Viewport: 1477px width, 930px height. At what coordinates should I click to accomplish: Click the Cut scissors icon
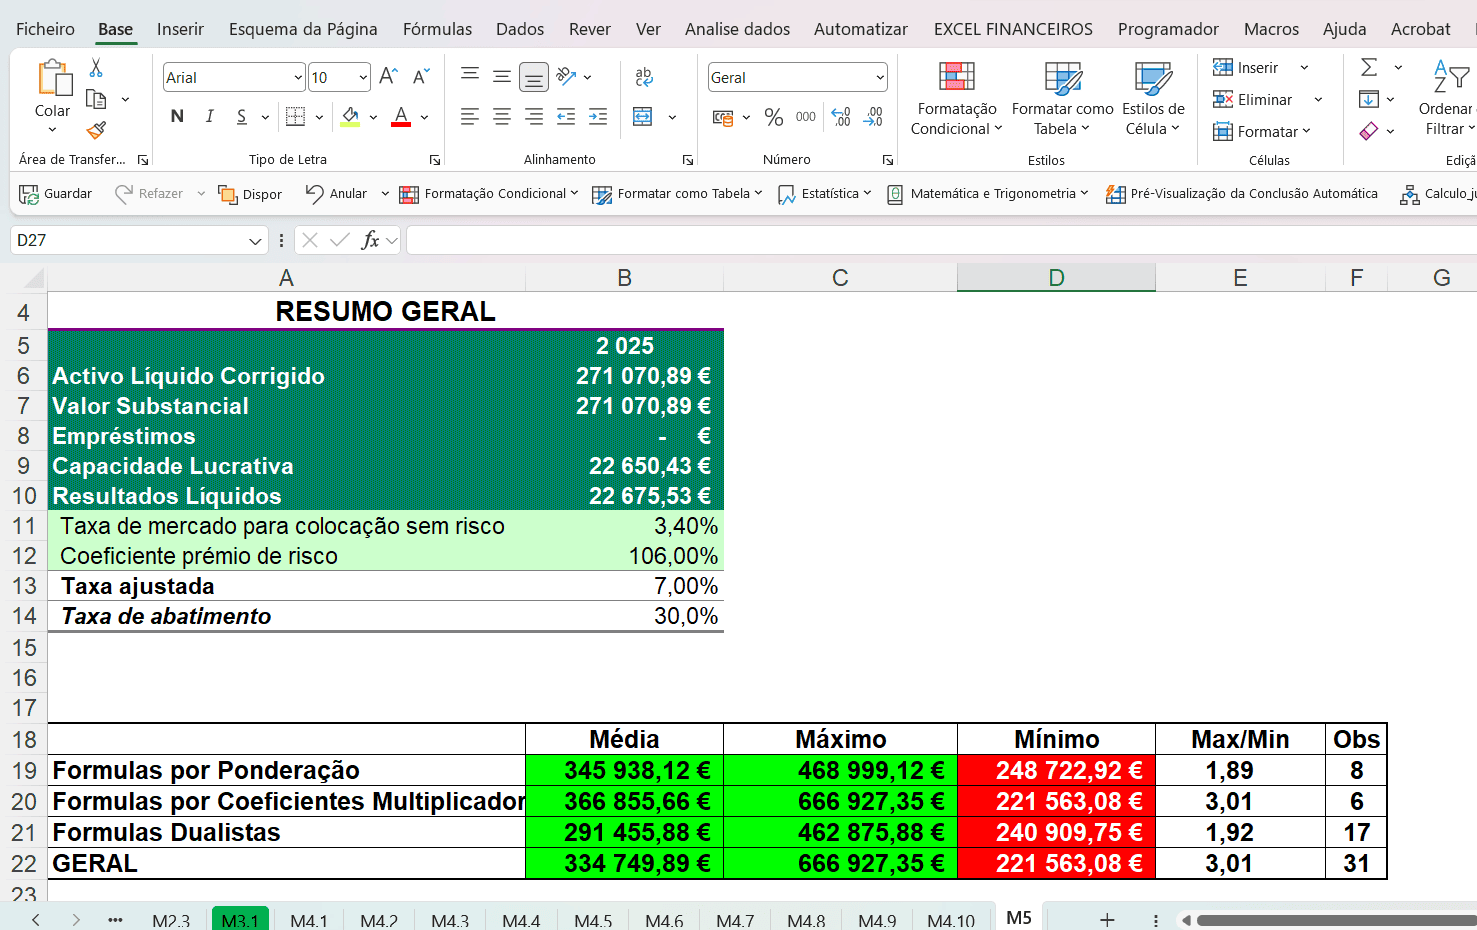point(96,68)
